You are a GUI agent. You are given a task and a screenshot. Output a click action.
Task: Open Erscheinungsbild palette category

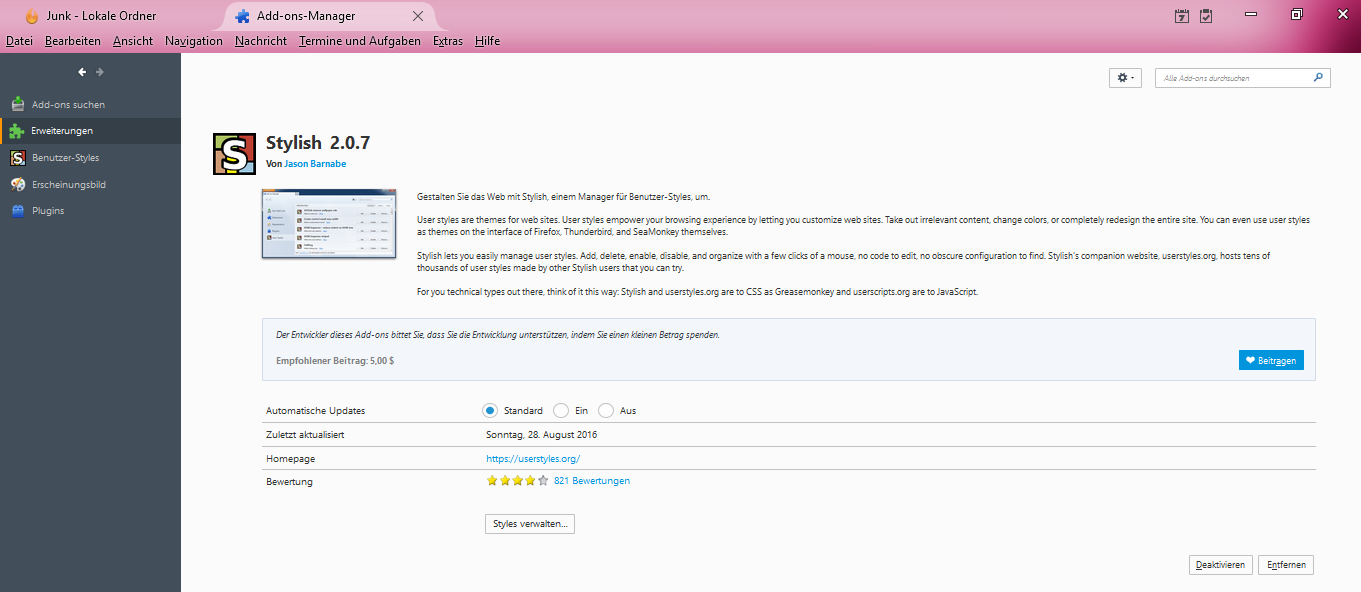click(90, 185)
